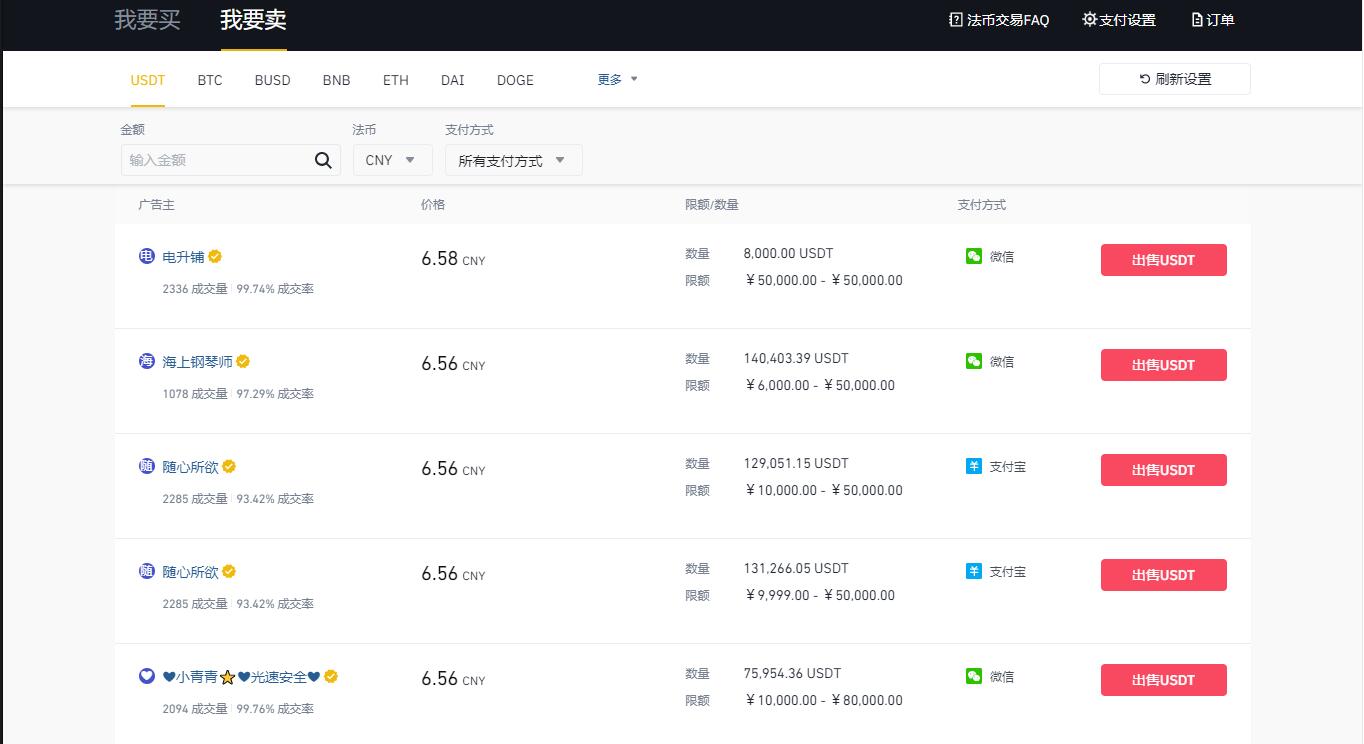Click 出售USDT for 电升铺 offer
The width and height of the screenshot is (1364, 744).
coord(1163,260)
